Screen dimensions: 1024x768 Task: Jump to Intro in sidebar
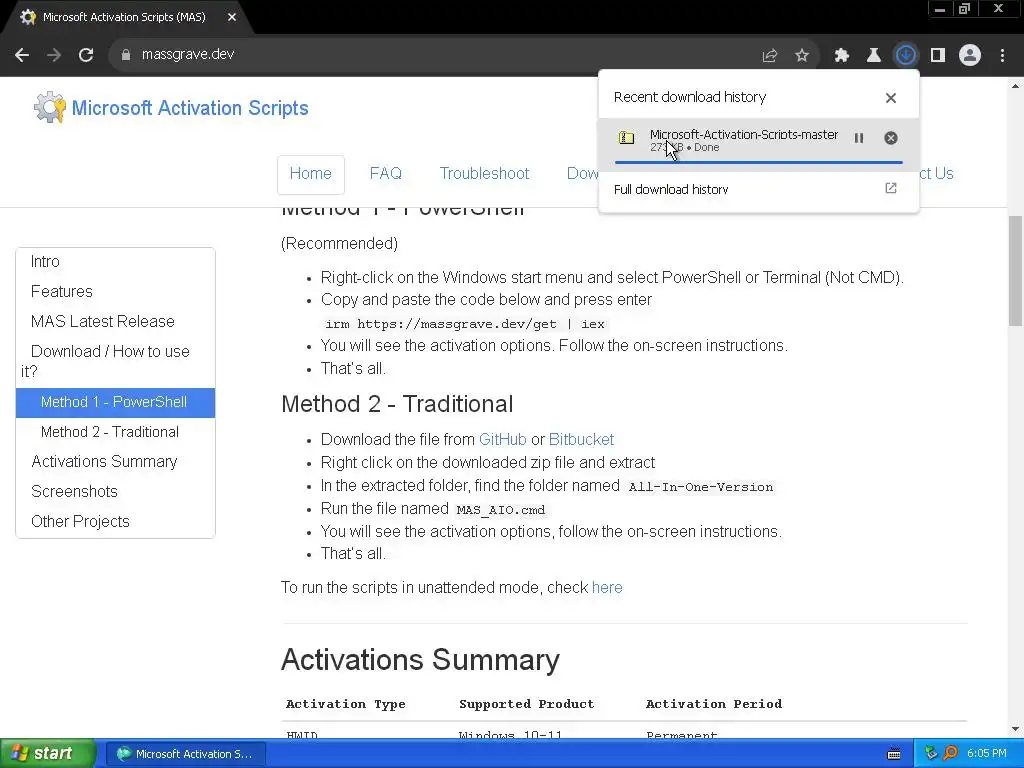(x=45, y=261)
